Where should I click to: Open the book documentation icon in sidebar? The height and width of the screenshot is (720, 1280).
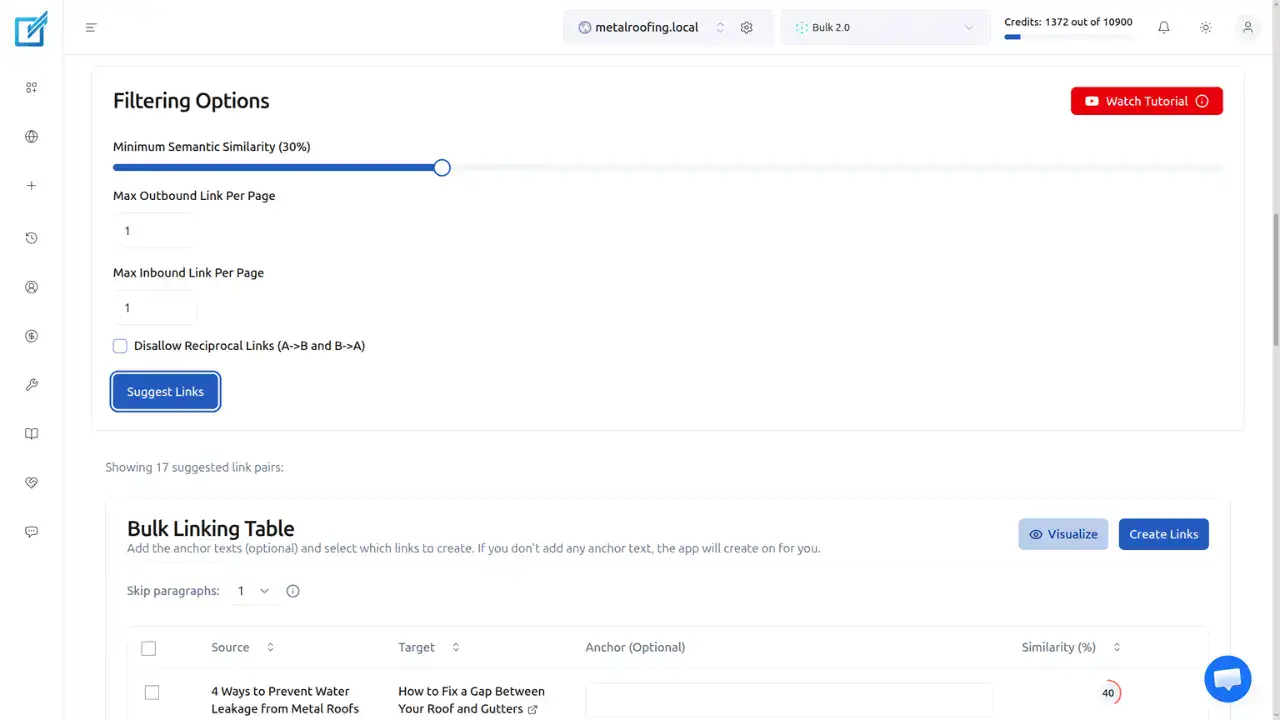click(x=31, y=434)
